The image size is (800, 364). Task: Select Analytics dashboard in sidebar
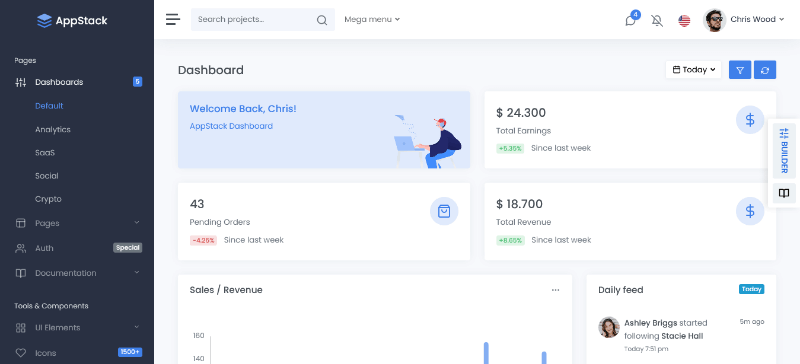tap(53, 130)
